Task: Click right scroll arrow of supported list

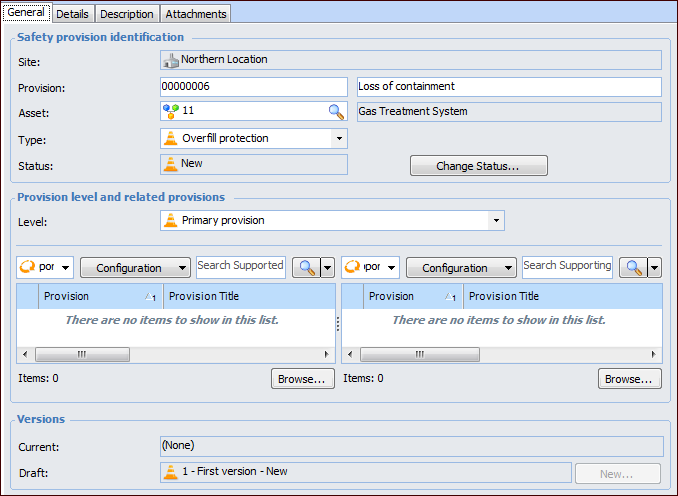Action: pyautogui.click(x=327, y=355)
